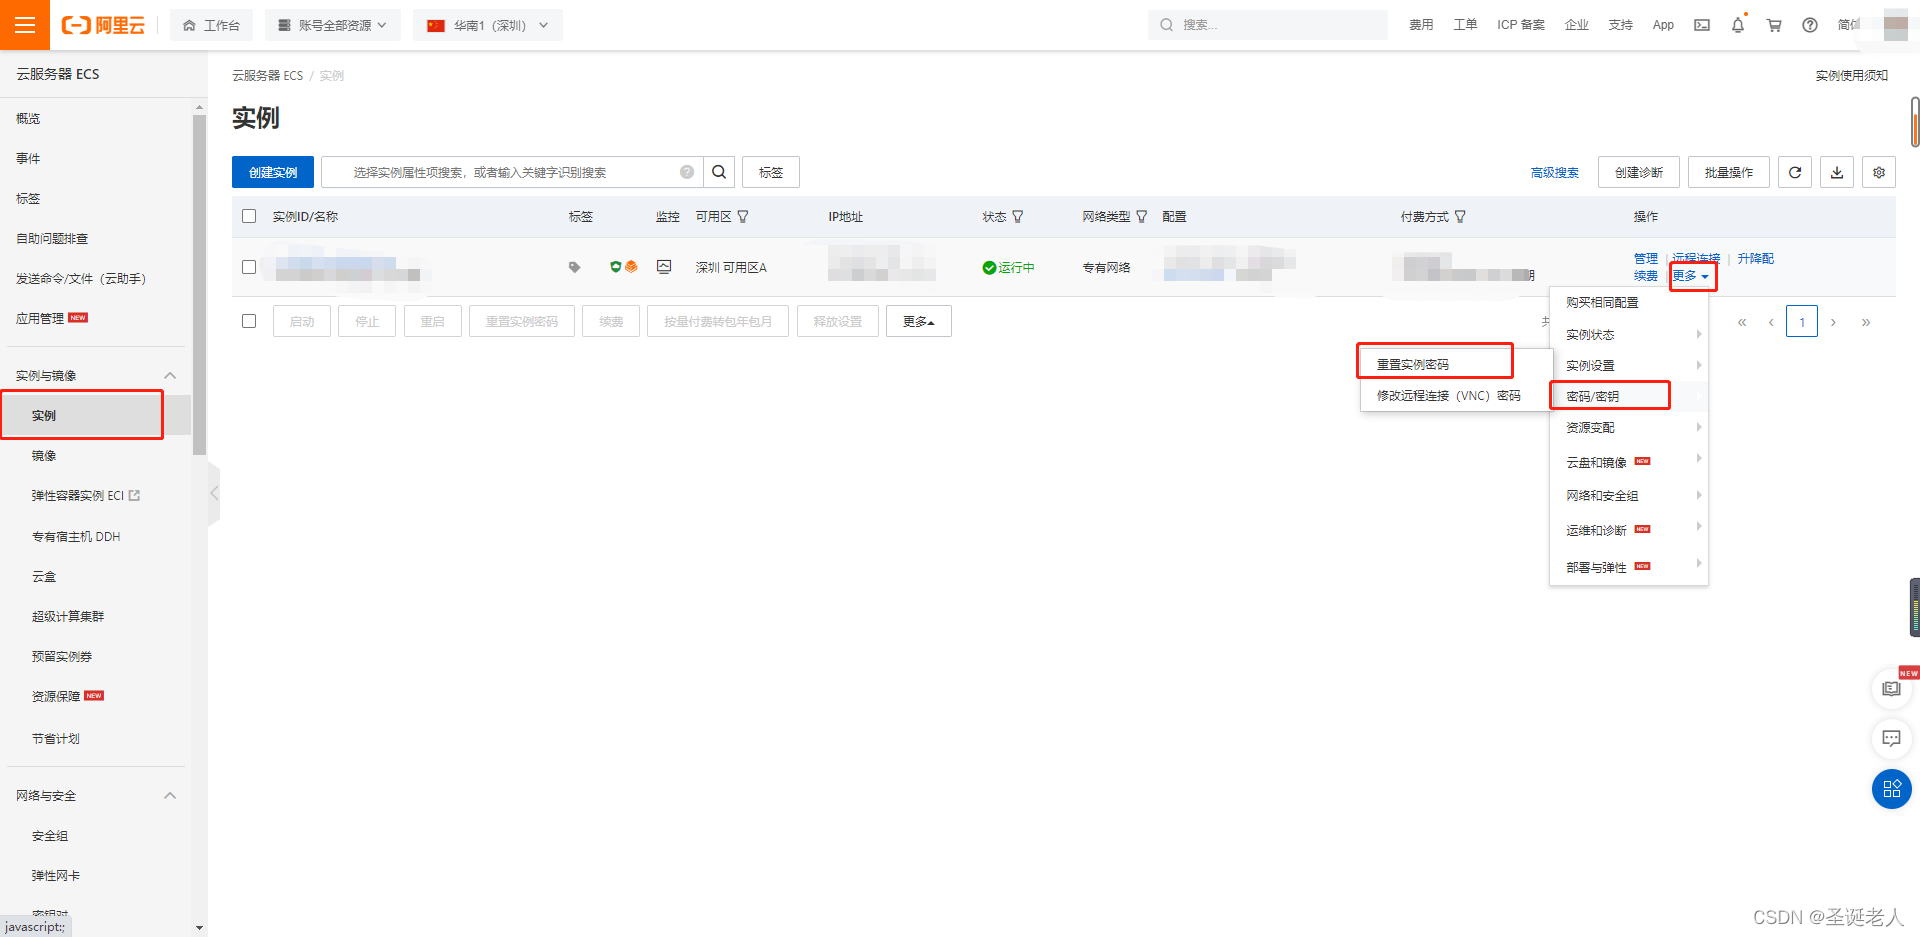Click the instance tag icon
Image resolution: width=1920 pixels, height=937 pixels.
click(x=574, y=267)
